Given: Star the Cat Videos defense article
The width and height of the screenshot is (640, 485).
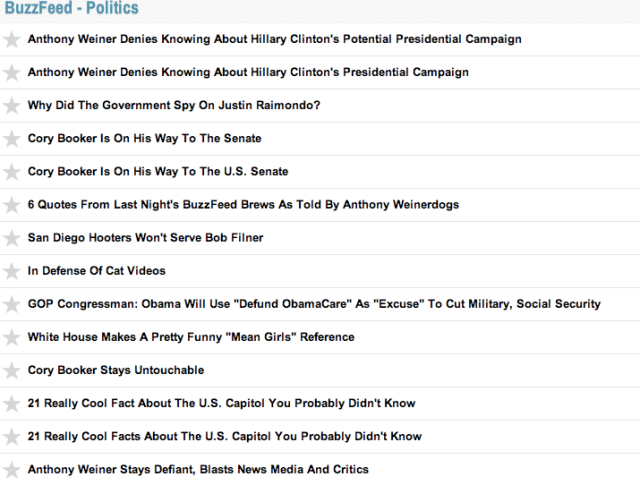Looking at the screenshot, I should [x=12, y=271].
